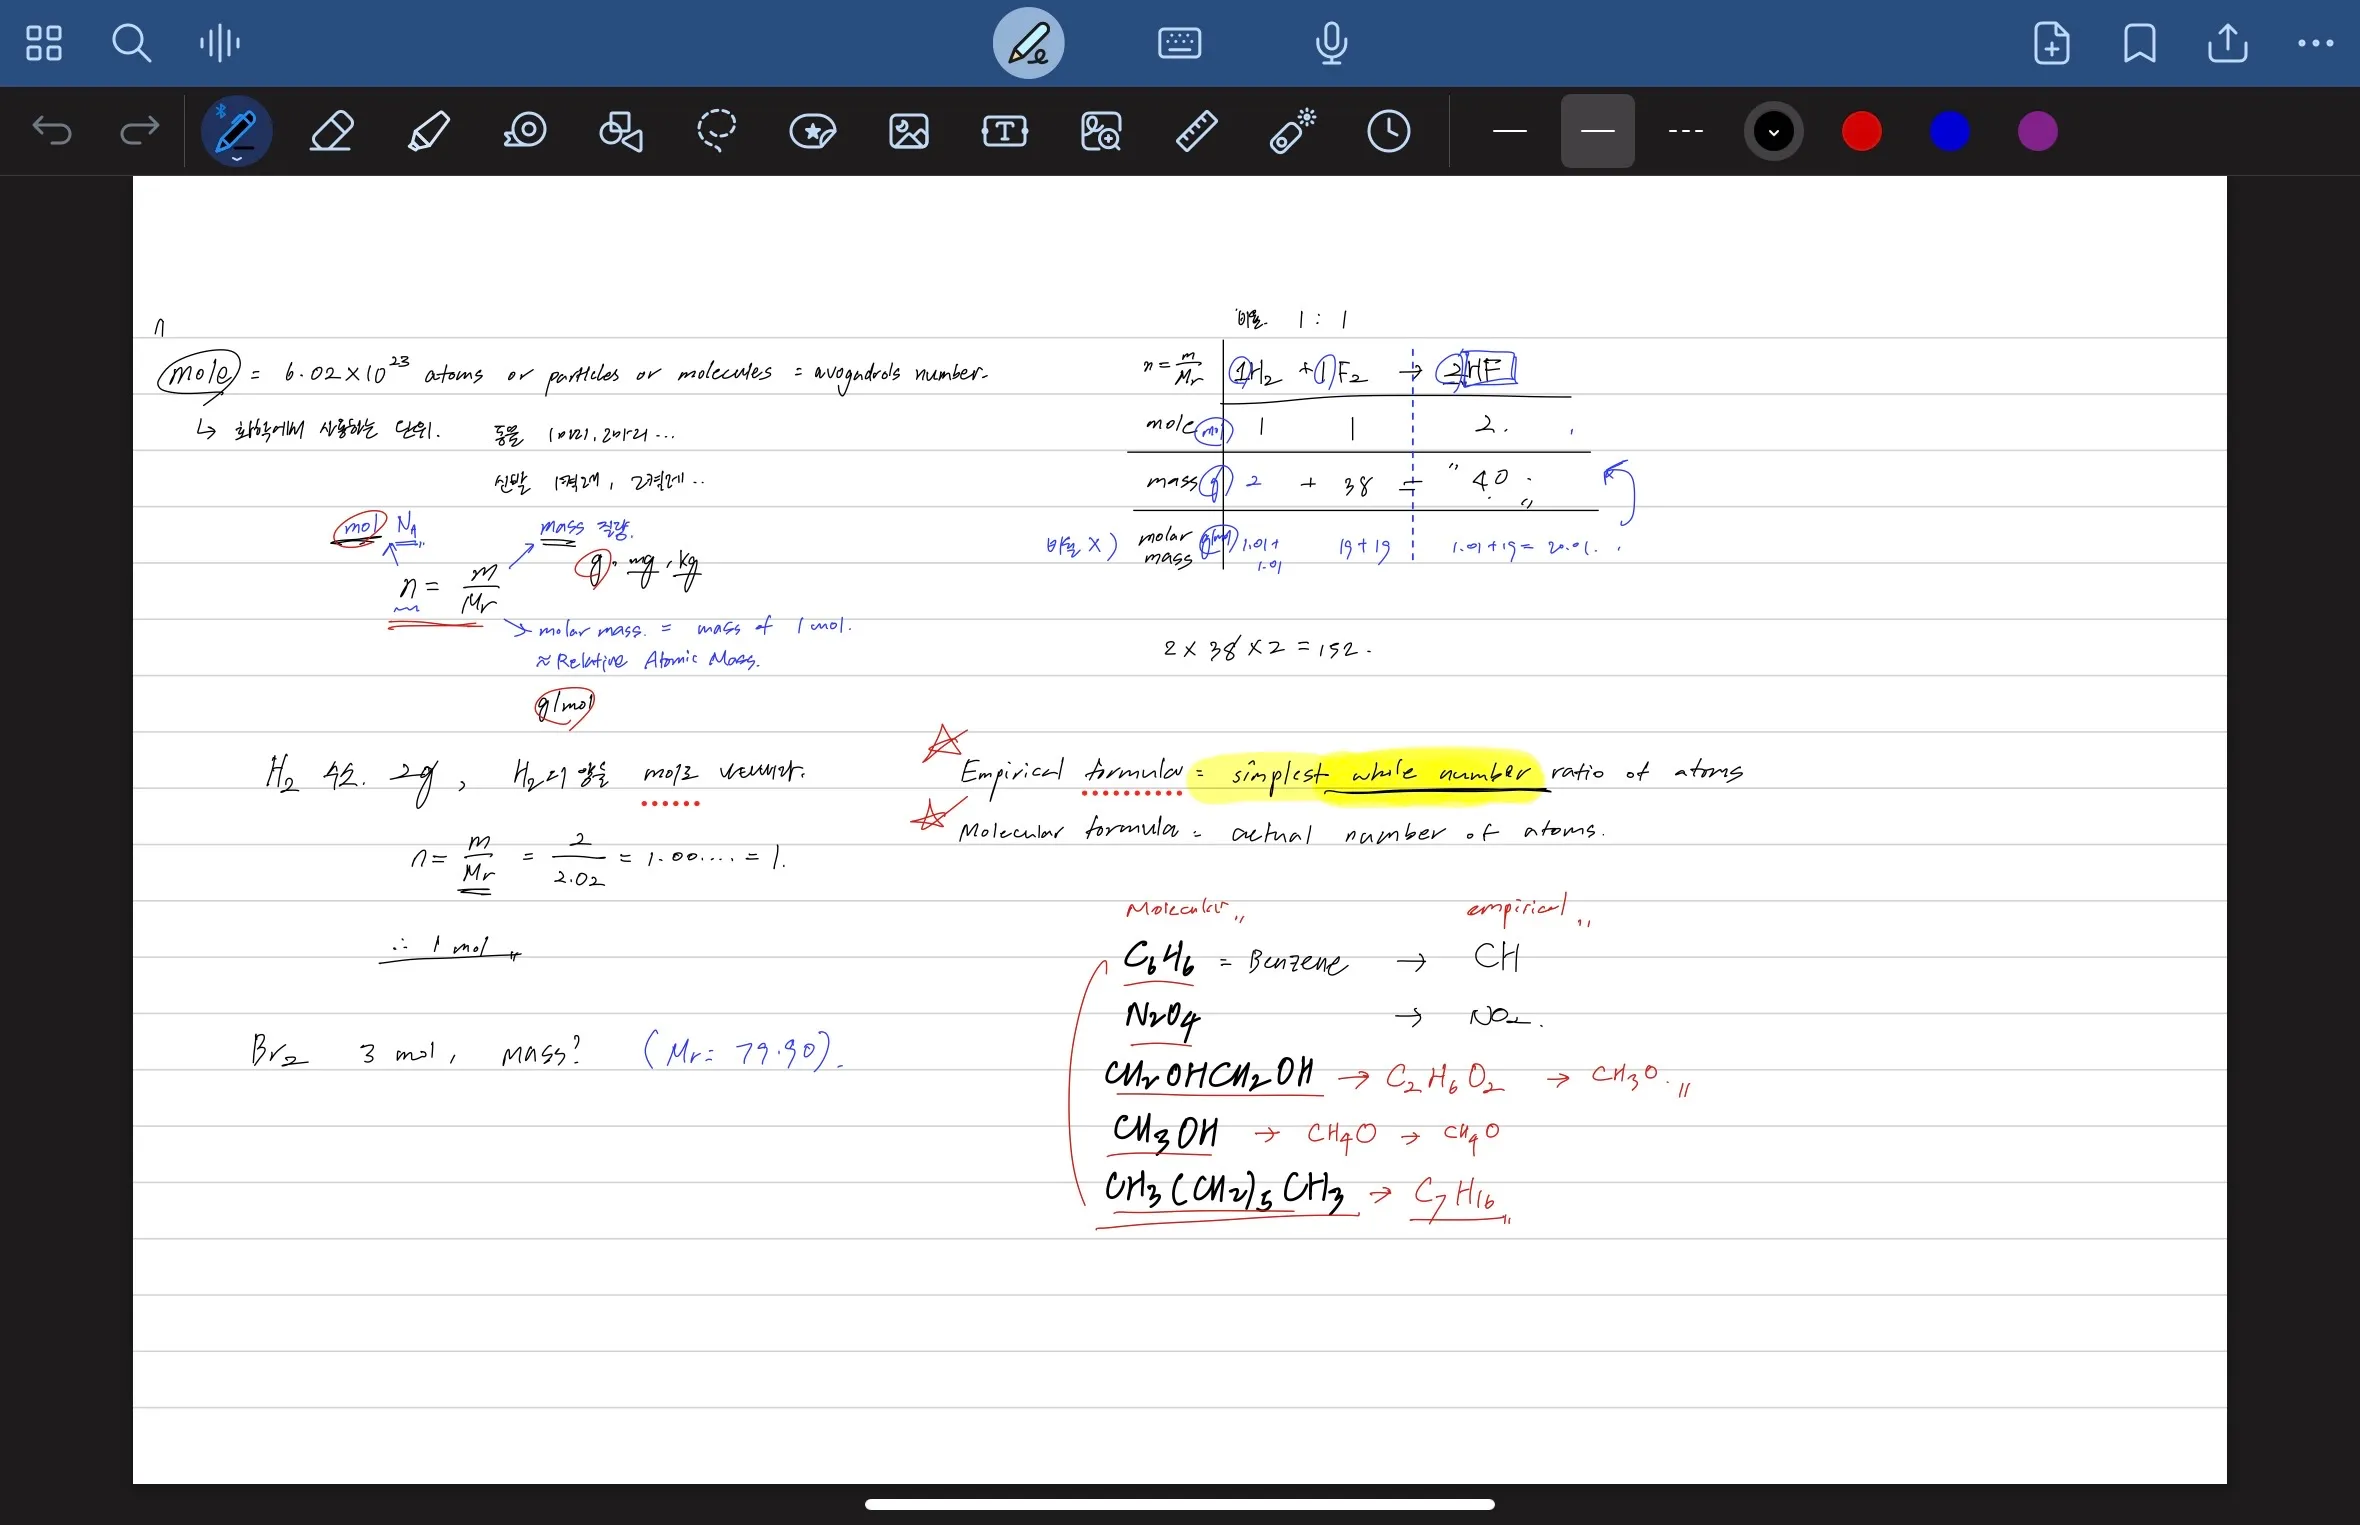The width and height of the screenshot is (2360, 1525).
Task: Select the Laser pointer tool
Action: (x=1292, y=131)
